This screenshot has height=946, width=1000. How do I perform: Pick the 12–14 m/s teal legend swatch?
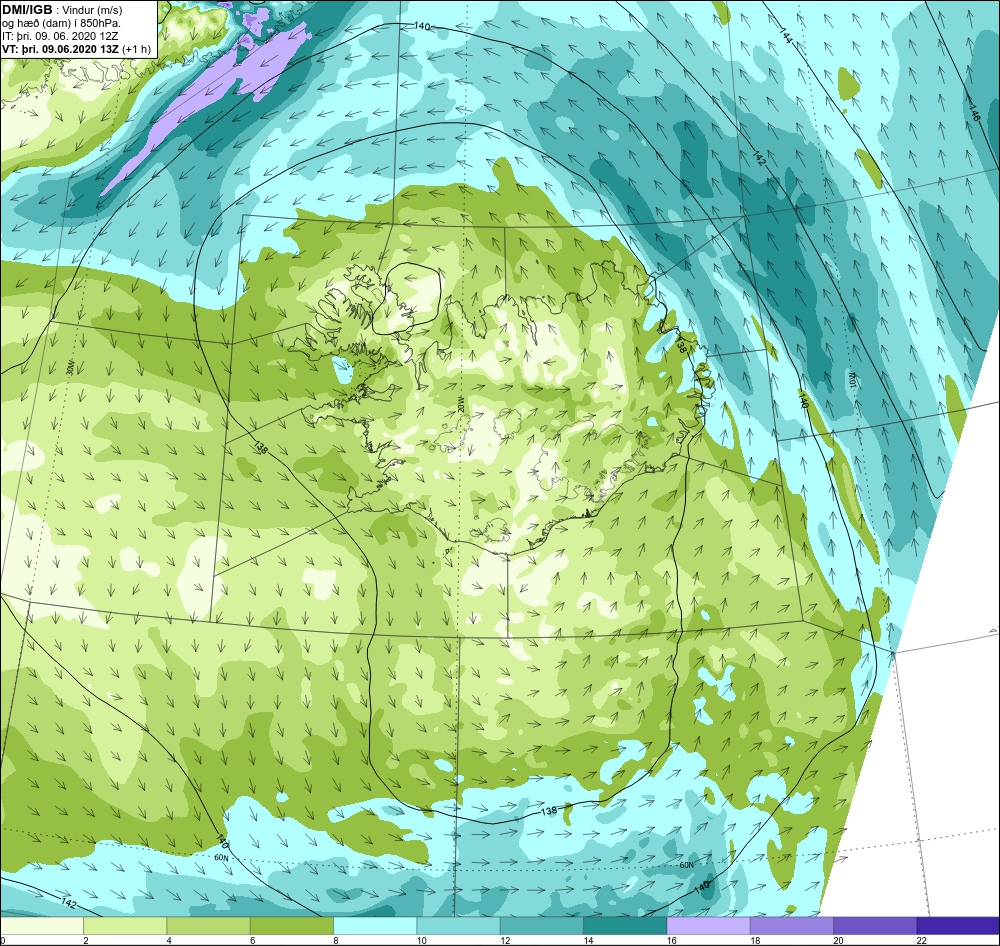[x=541, y=925]
